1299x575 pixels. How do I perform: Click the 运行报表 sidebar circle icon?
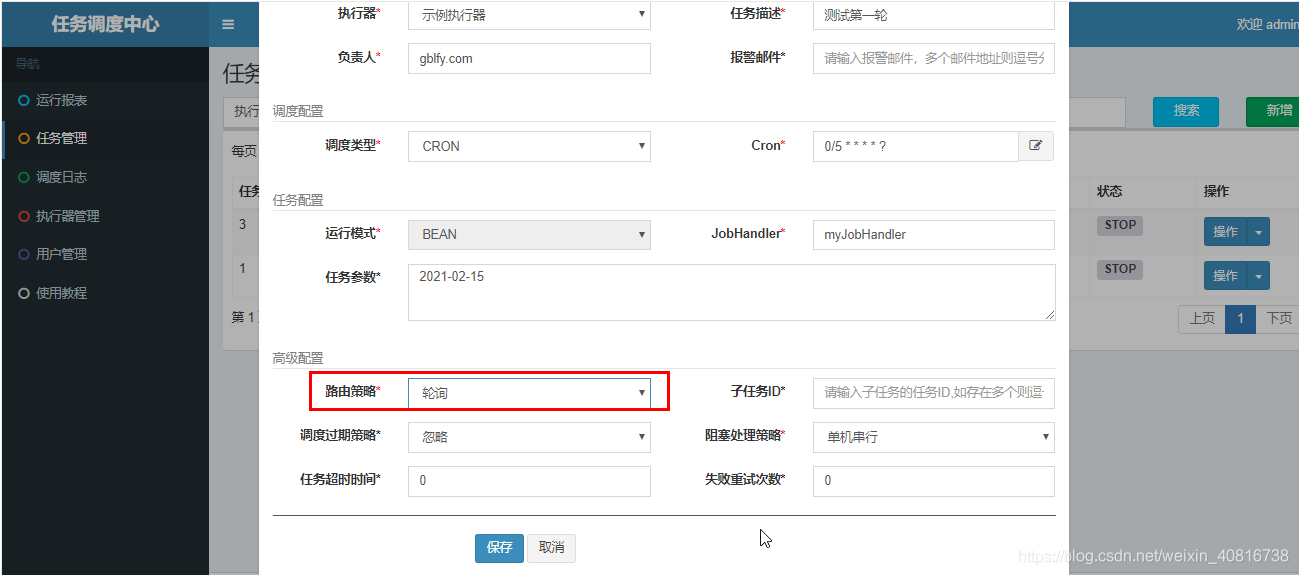[x=24, y=100]
